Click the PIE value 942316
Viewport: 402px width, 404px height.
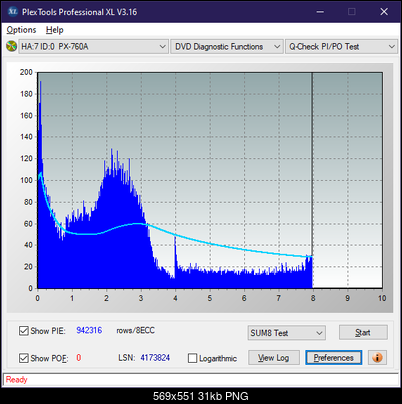pyautogui.click(x=89, y=330)
